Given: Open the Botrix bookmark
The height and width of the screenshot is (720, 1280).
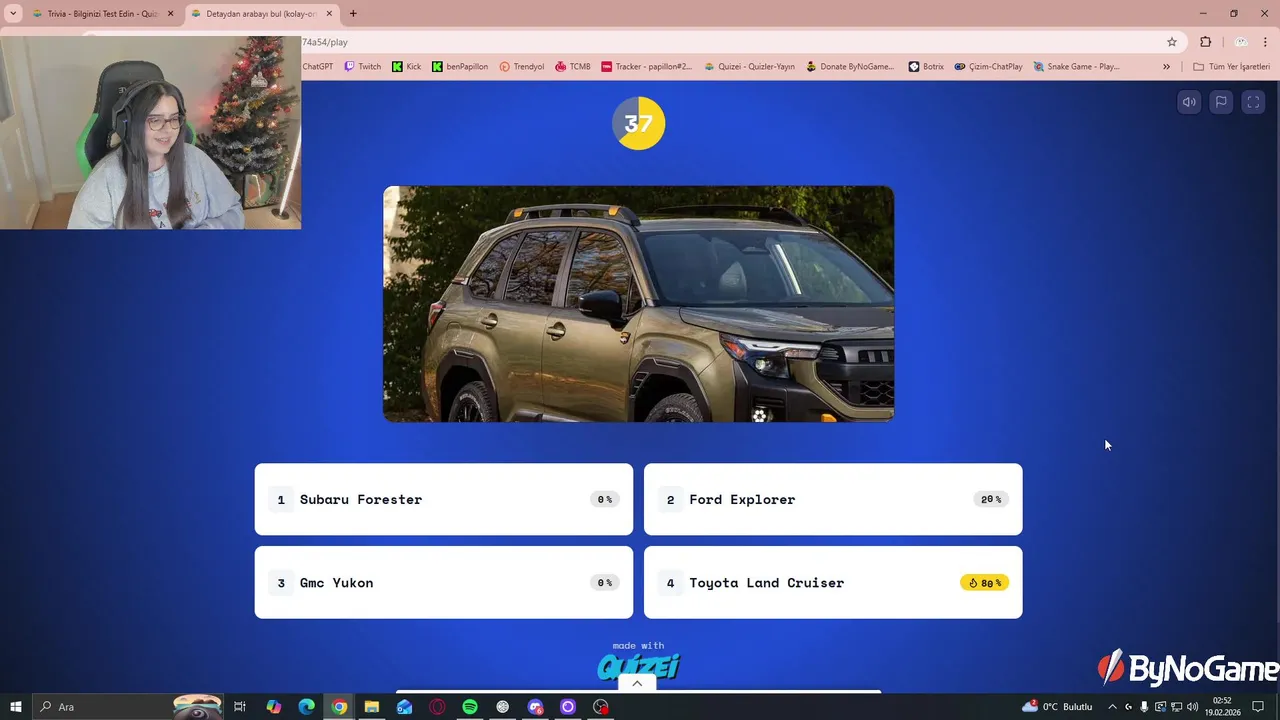Looking at the screenshot, I should pyautogui.click(x=926, y=67).
